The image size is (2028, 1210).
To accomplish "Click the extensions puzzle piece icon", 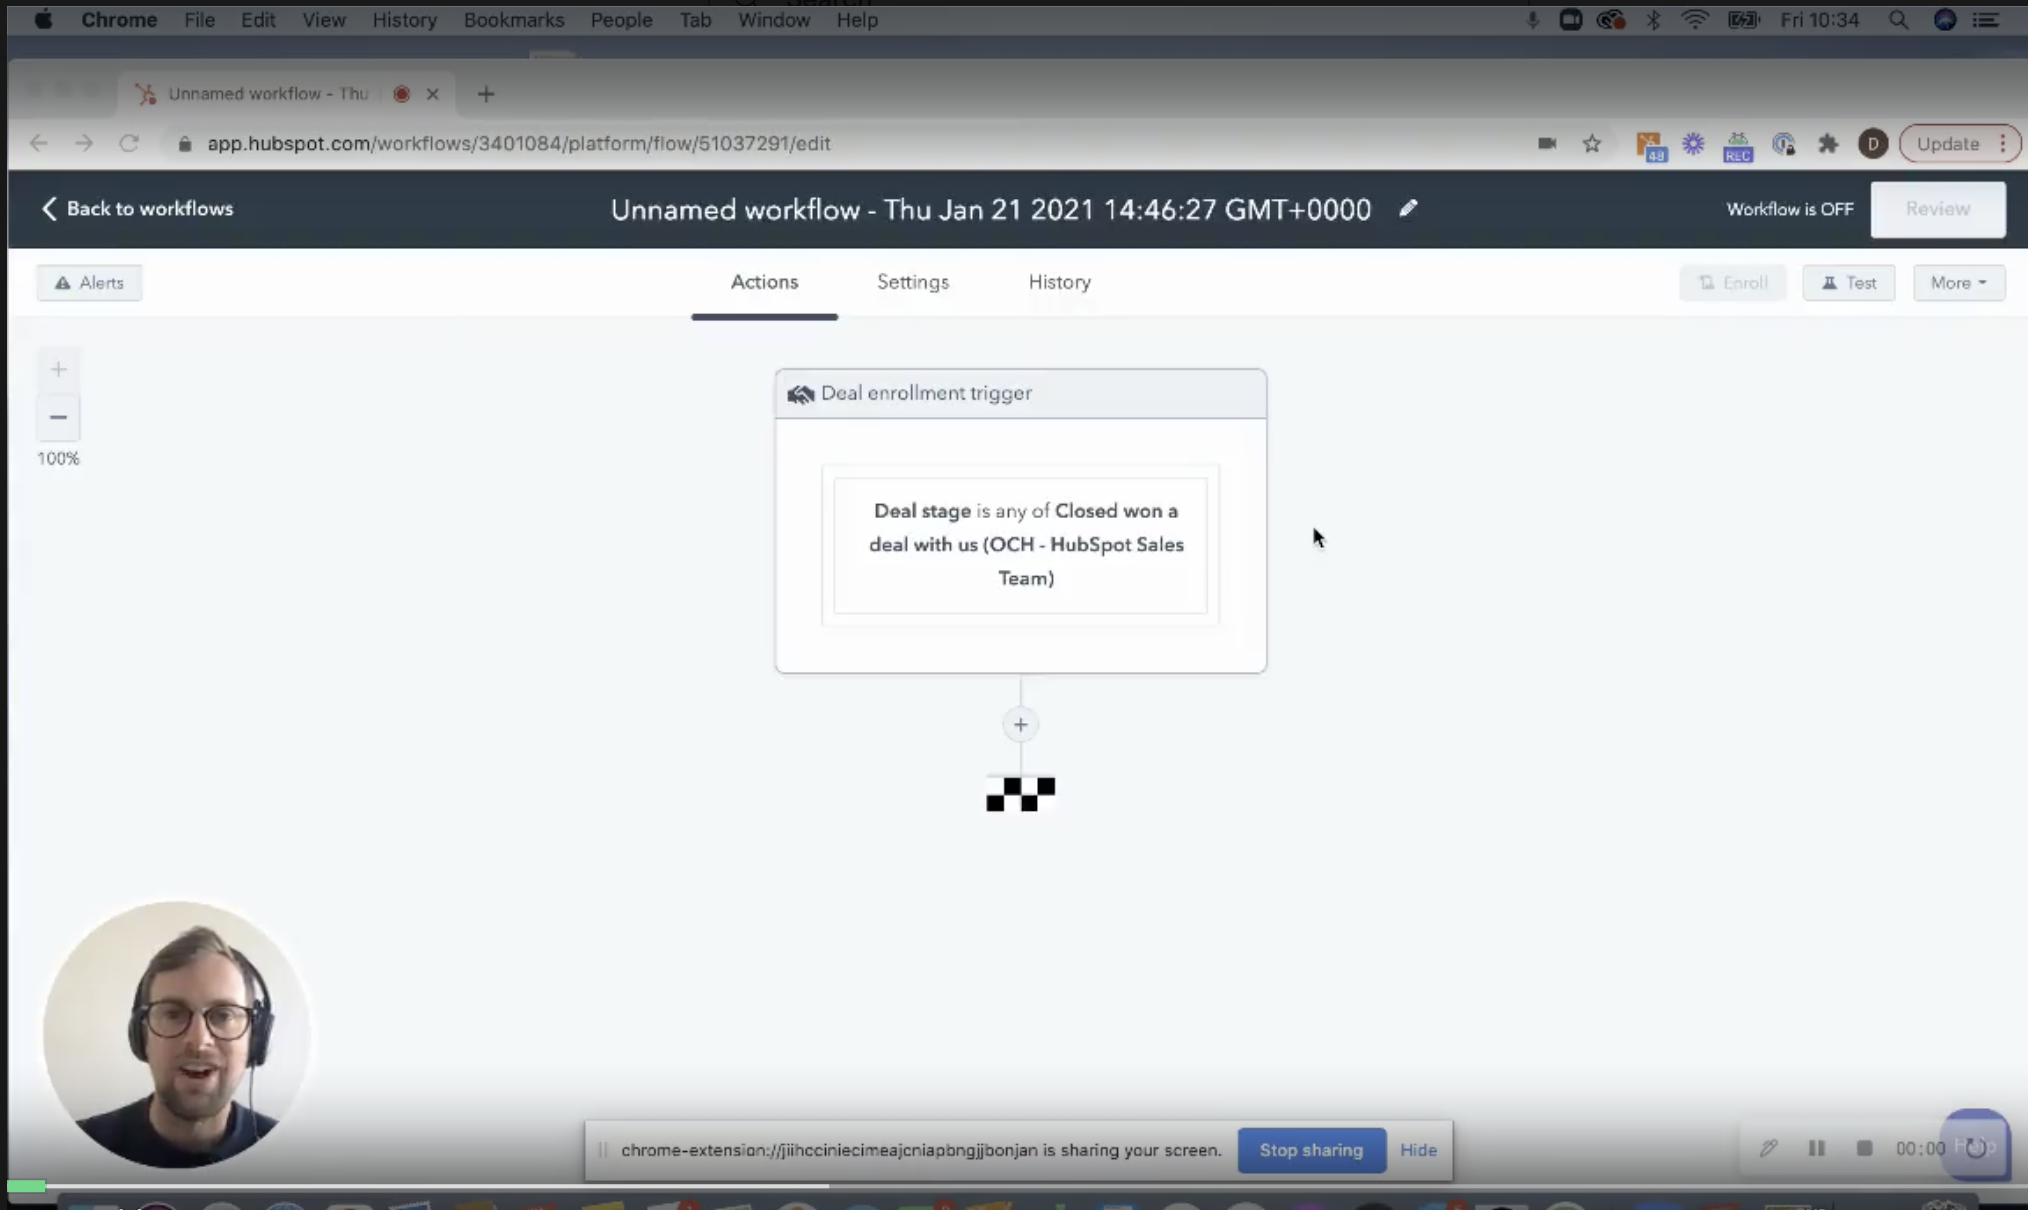I will [1829, 144].
